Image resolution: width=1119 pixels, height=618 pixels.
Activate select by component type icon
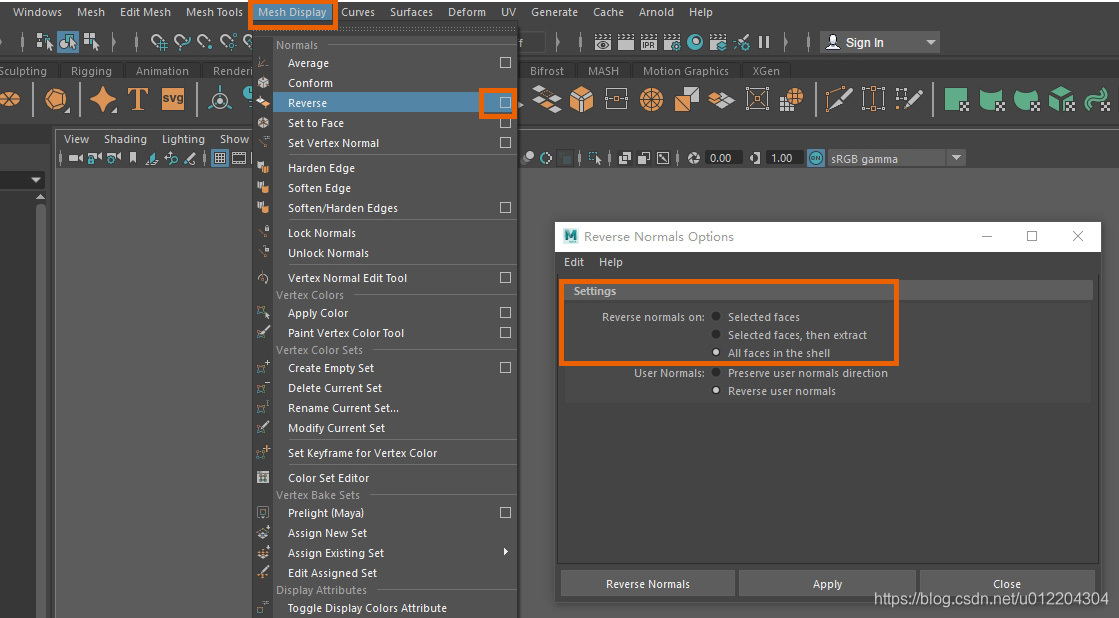coord(91,43)
